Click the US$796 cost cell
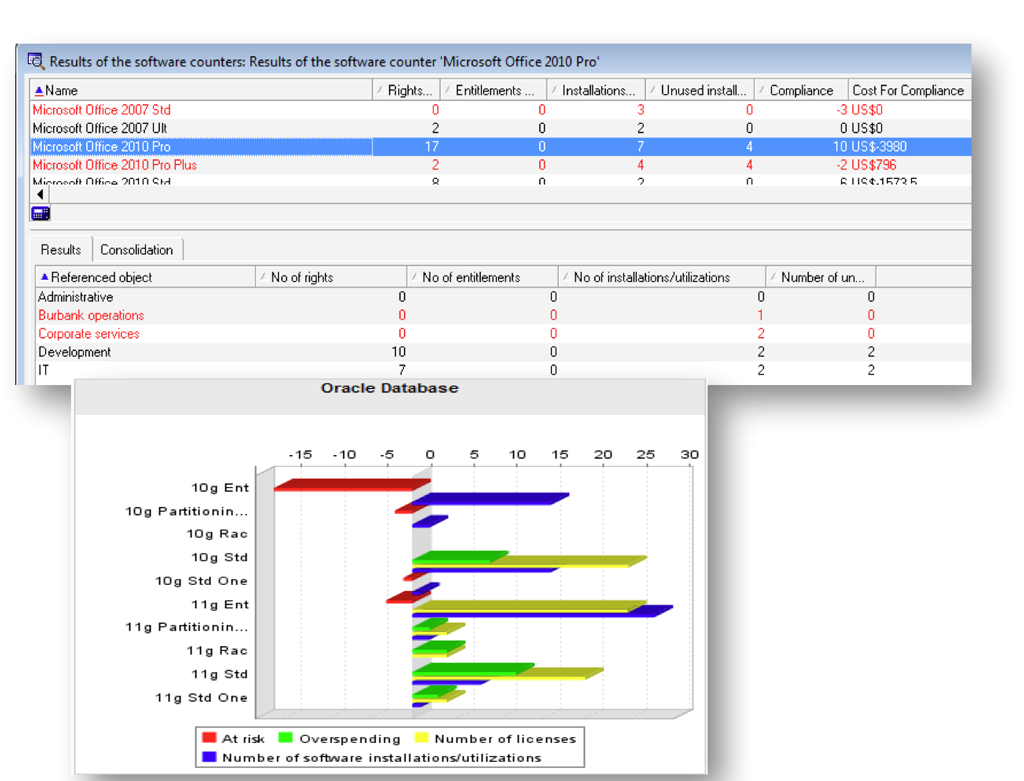Image resolution: width=1024 pixels, height=781 pixels. tap(874, 165)
